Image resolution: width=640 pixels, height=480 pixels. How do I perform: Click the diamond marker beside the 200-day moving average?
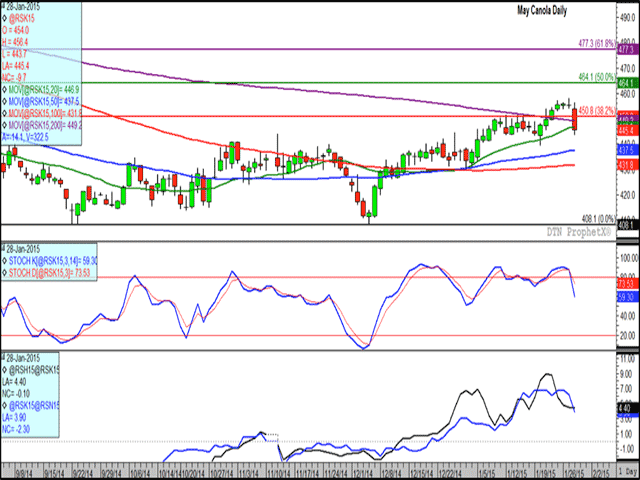click(4, 124)
